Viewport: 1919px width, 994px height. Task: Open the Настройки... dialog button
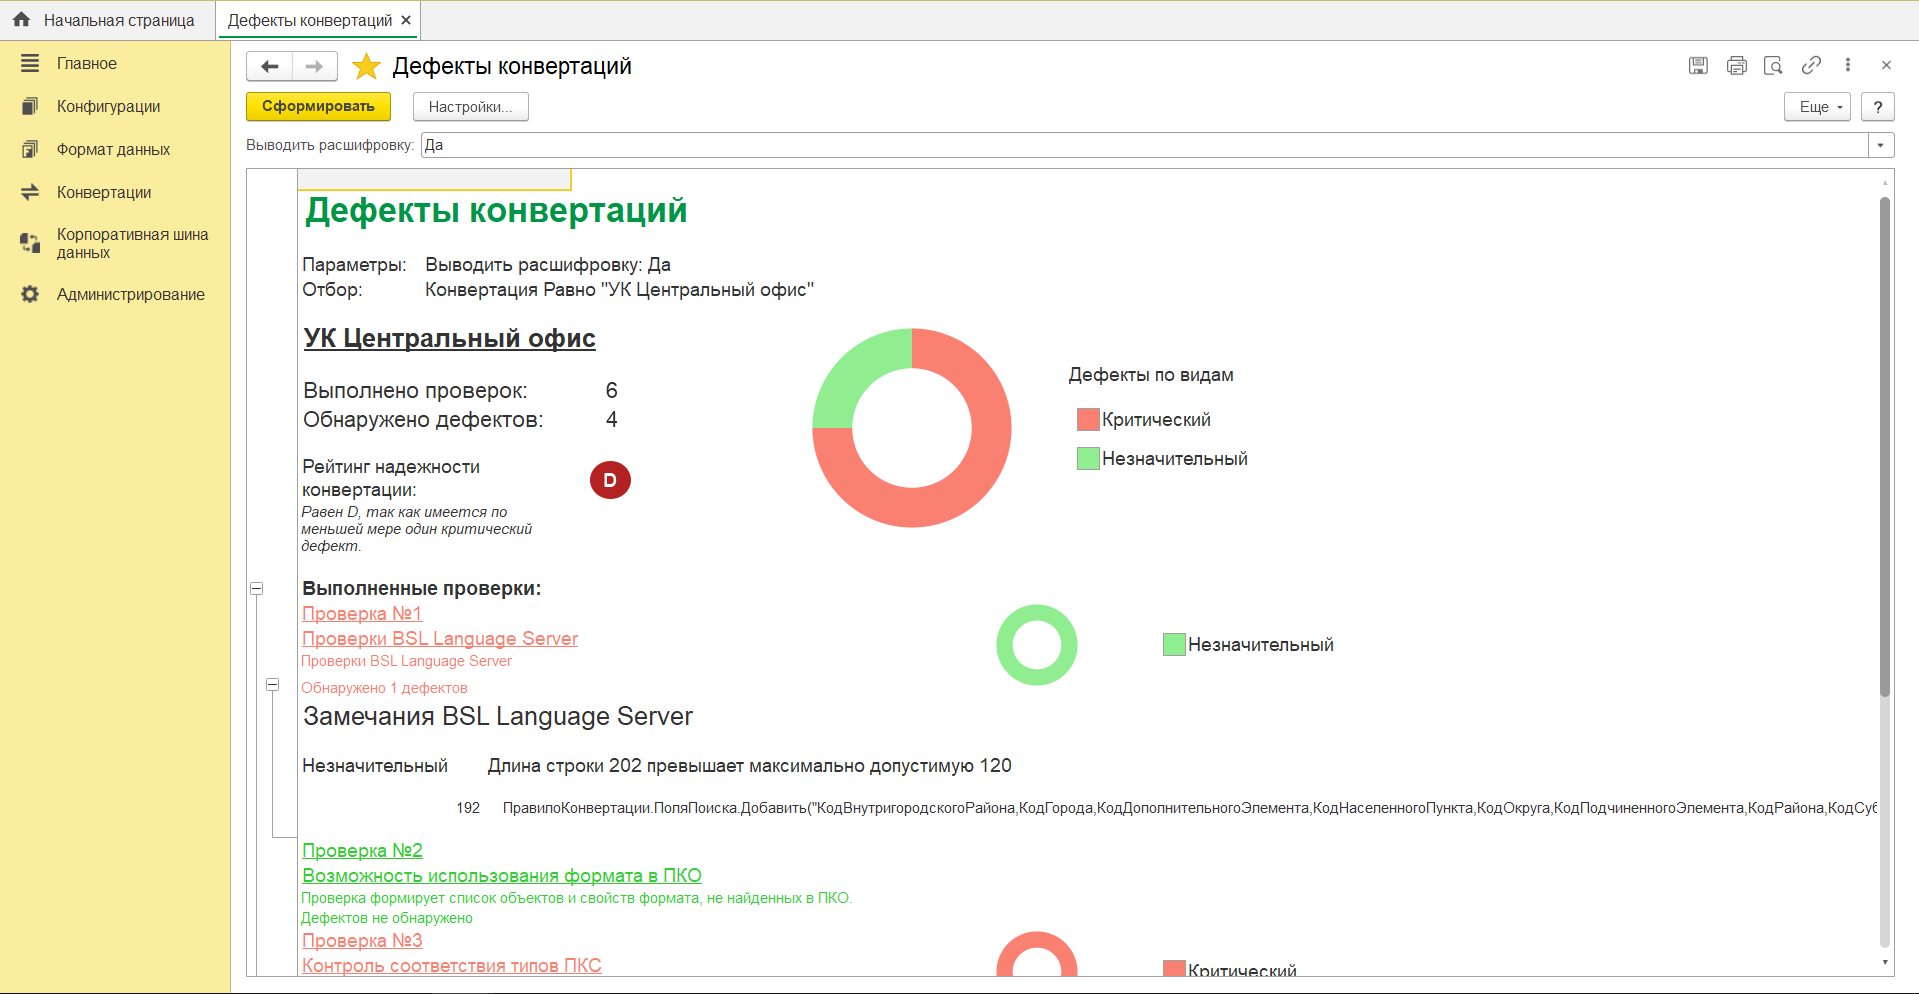[x=470, y=107]
